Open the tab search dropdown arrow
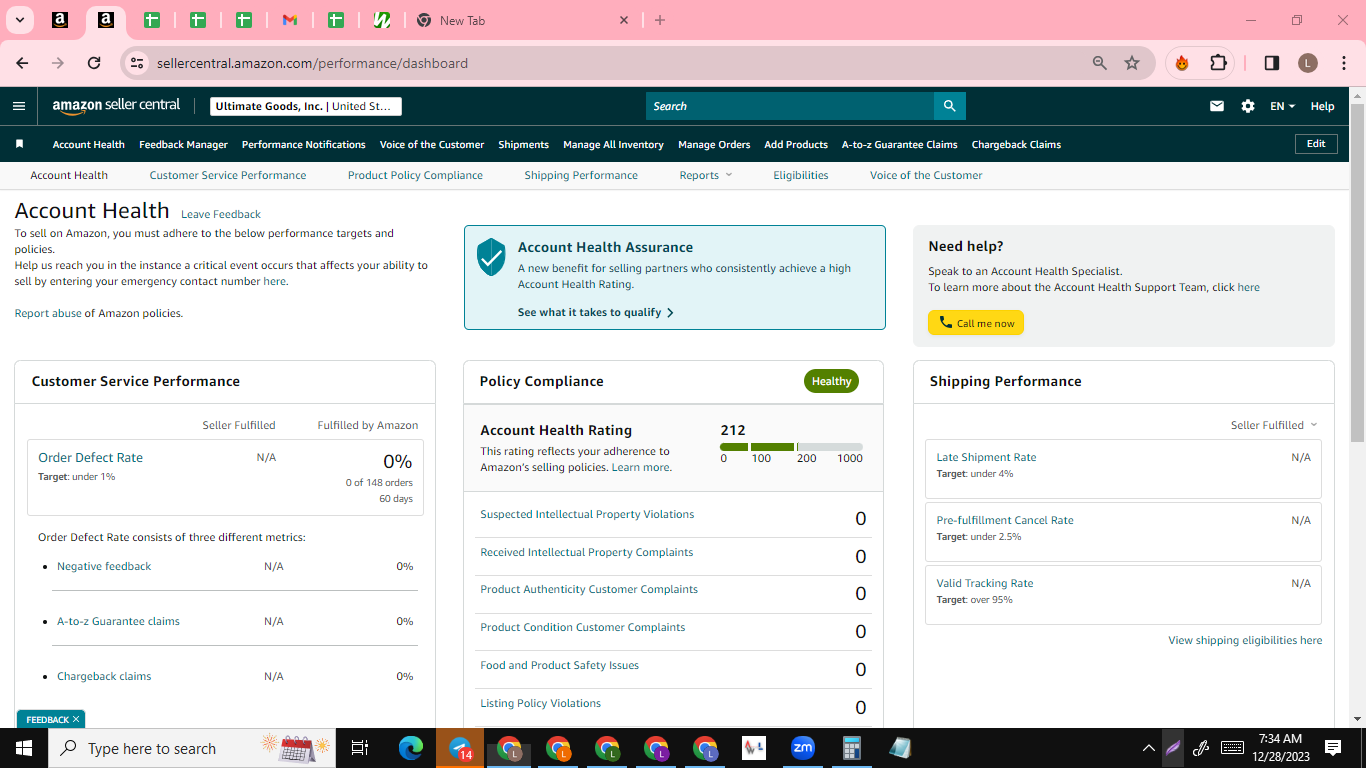This screenshot has width=1366, height=768. tap(19, 20)
